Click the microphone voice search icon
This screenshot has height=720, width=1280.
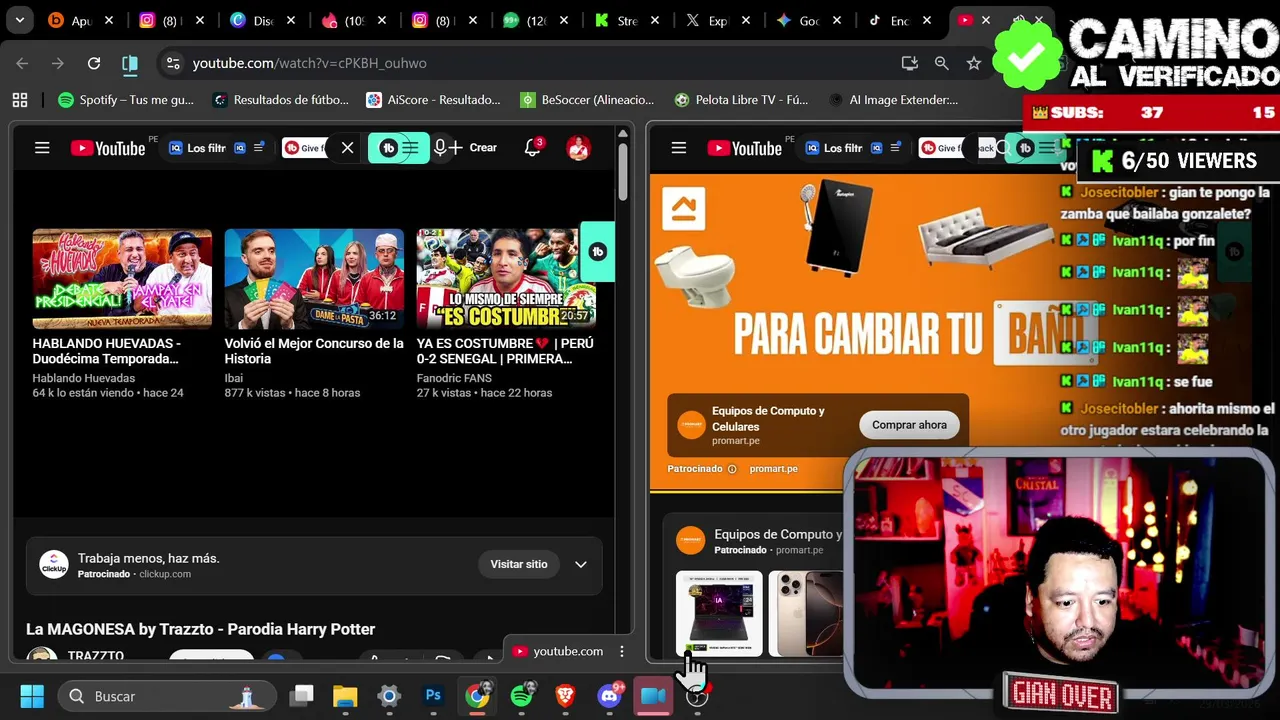coord(440,148)
